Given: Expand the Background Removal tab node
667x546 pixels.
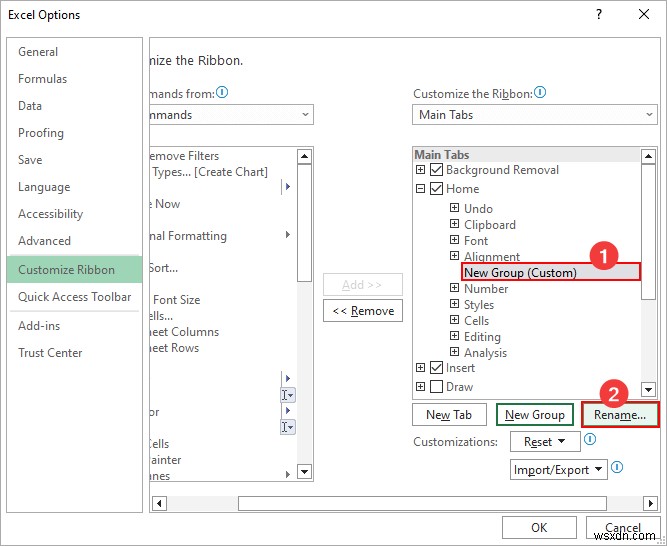Looking at the screenshot, I should tap(420, 170).
